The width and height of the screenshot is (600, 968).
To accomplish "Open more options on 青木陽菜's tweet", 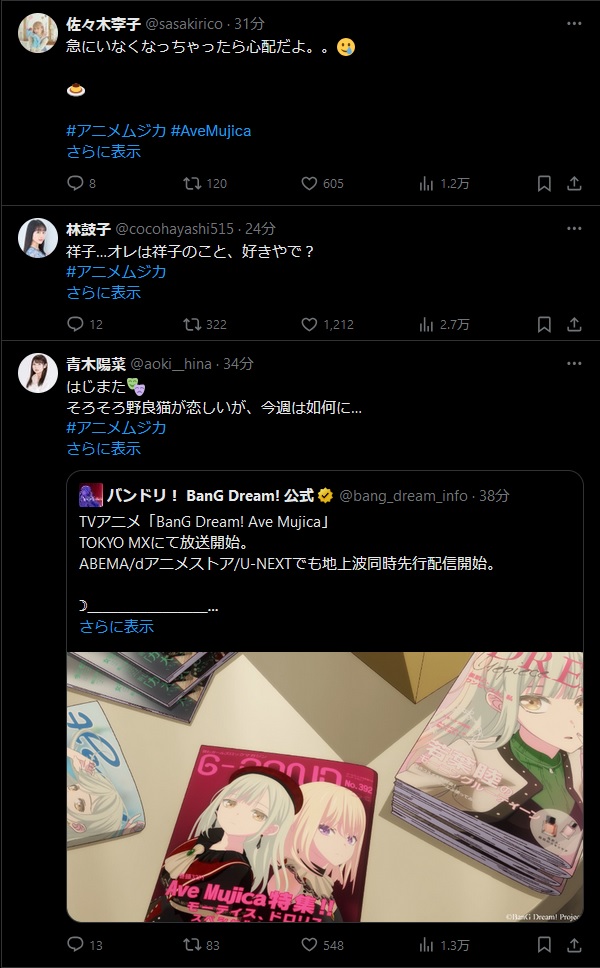I will click(574, 364).
